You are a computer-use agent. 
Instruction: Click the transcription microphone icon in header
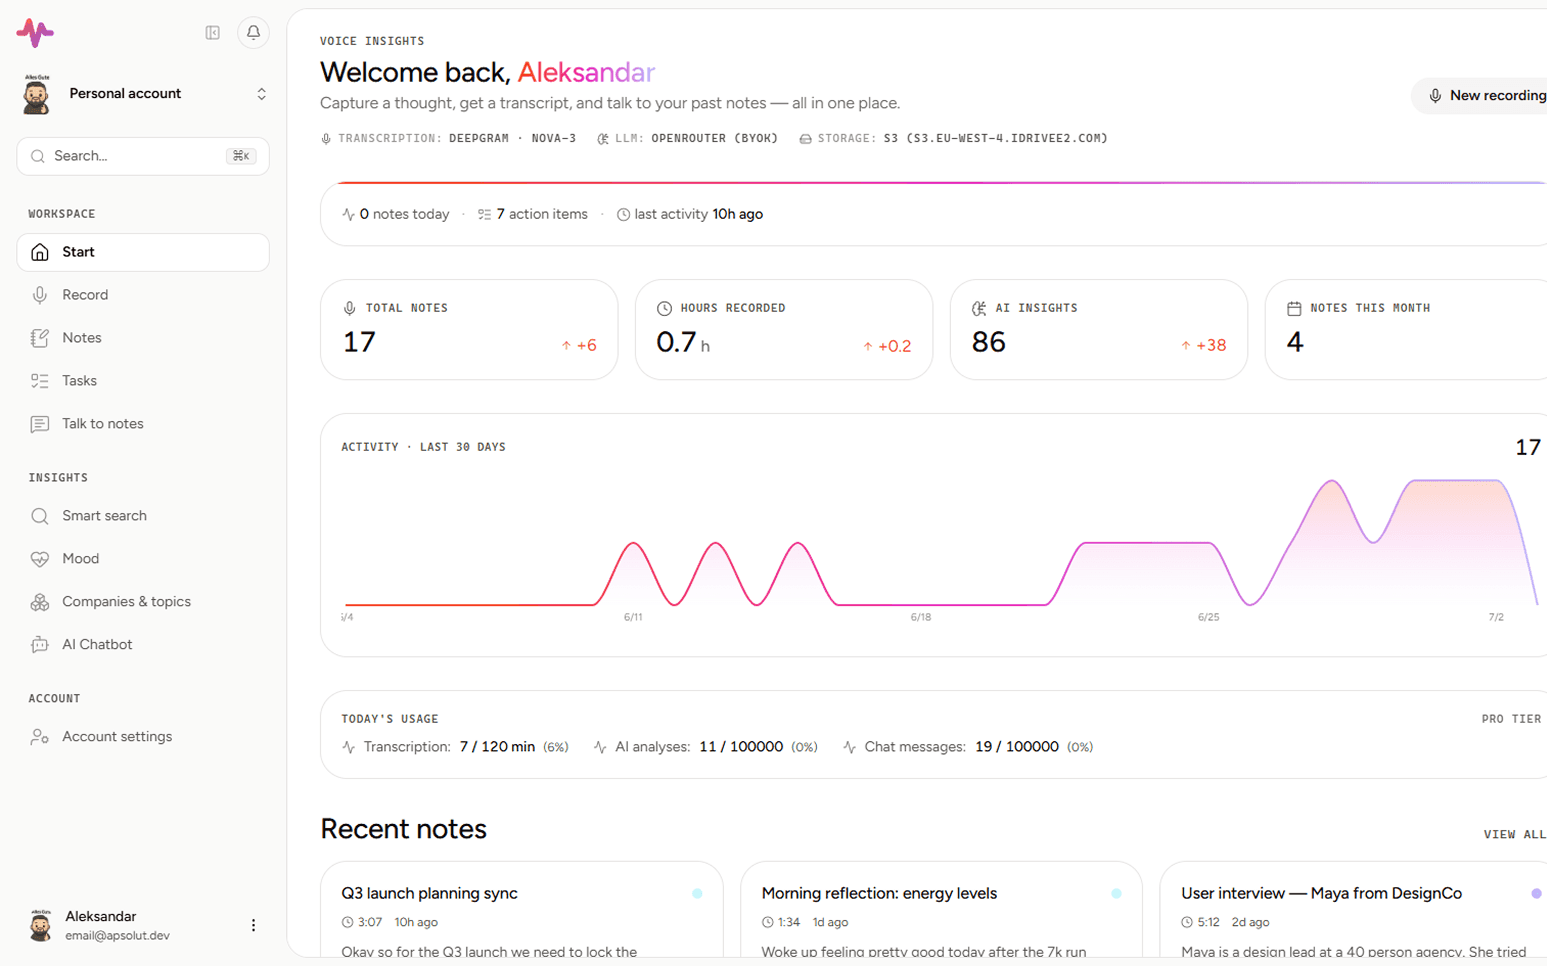[326, 139]
